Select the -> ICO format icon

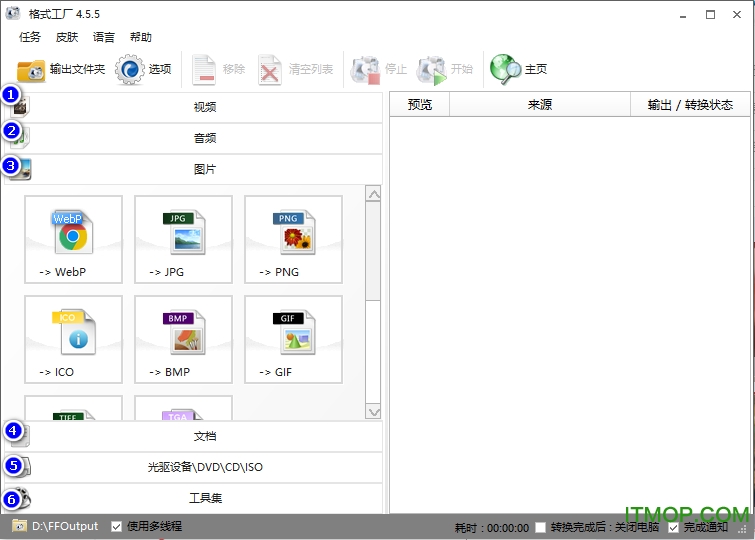tap(73, 339)
